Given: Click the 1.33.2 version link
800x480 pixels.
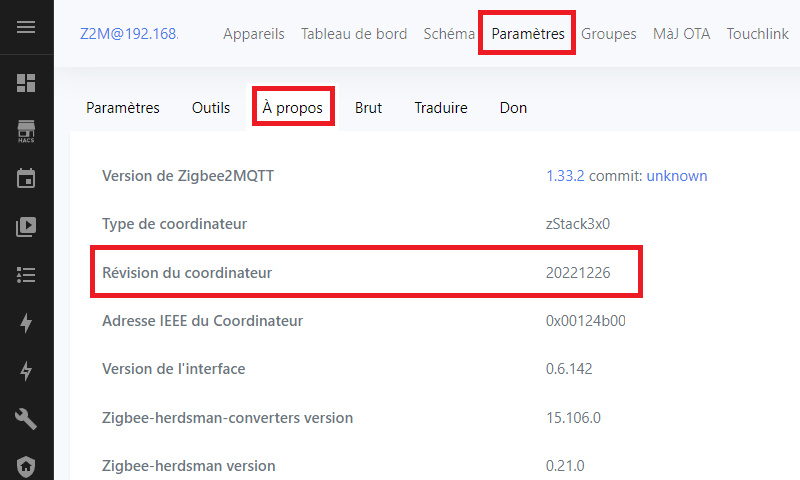Looking at the screenshot, I should tap(564, 176).
